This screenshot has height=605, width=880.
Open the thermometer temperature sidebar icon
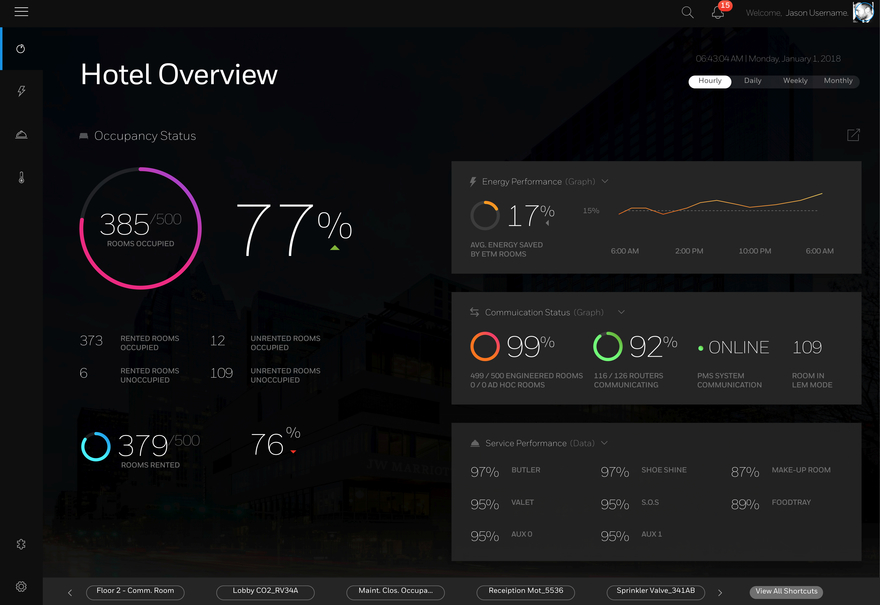point(21,177)
